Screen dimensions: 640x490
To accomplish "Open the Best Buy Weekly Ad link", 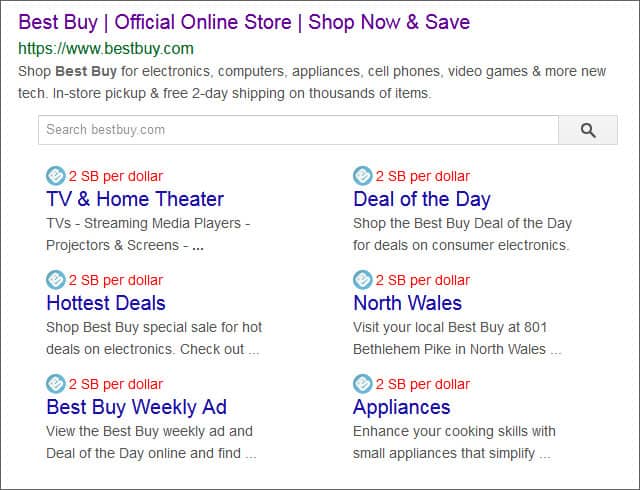I will coord(136,408).
